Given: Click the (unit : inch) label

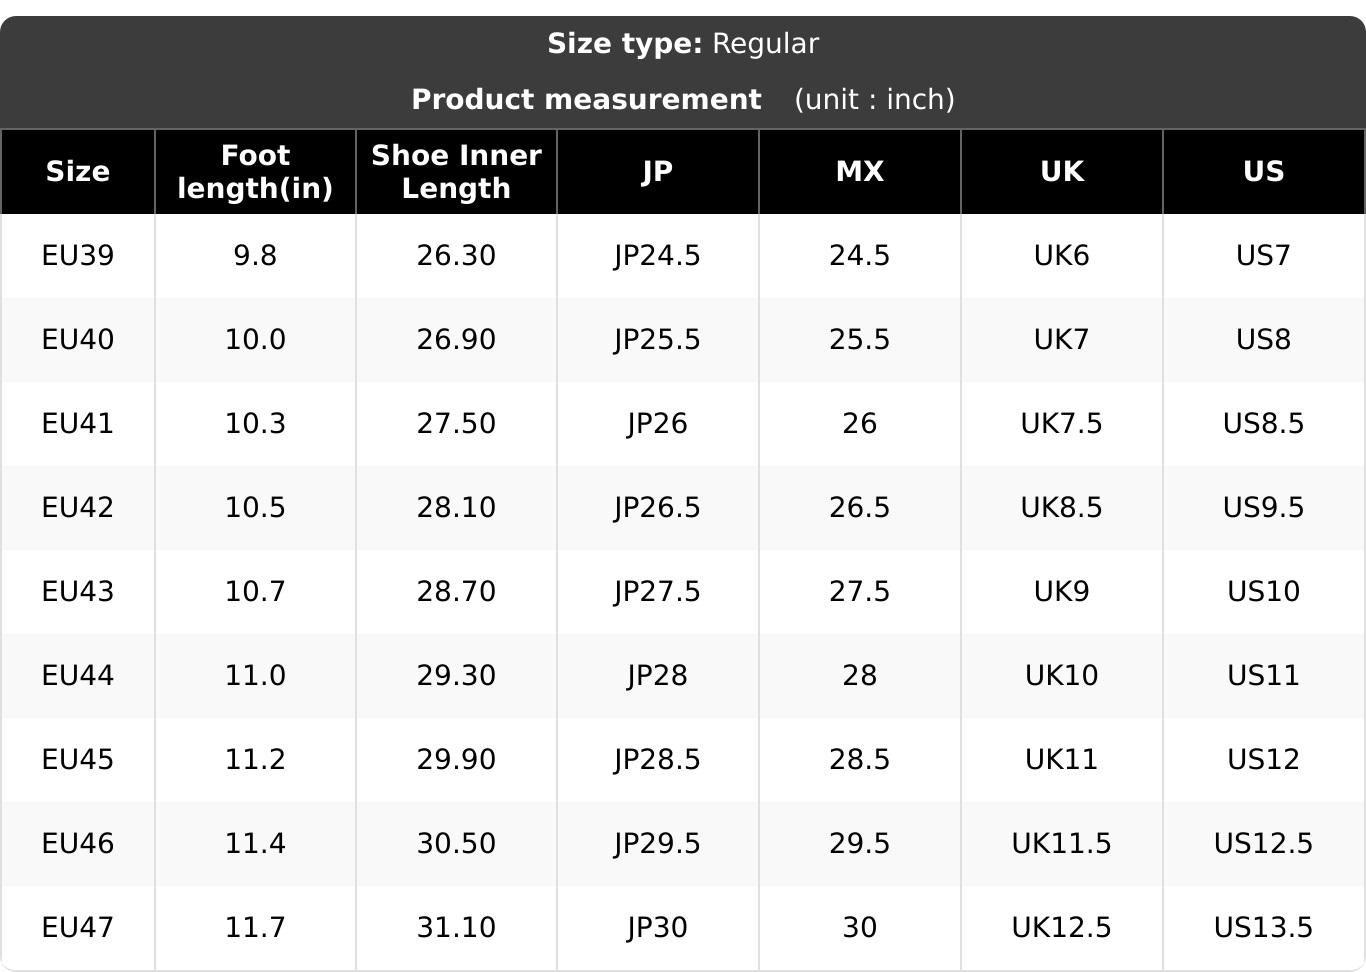Looking at the screenshot, I should coord(874,100).
